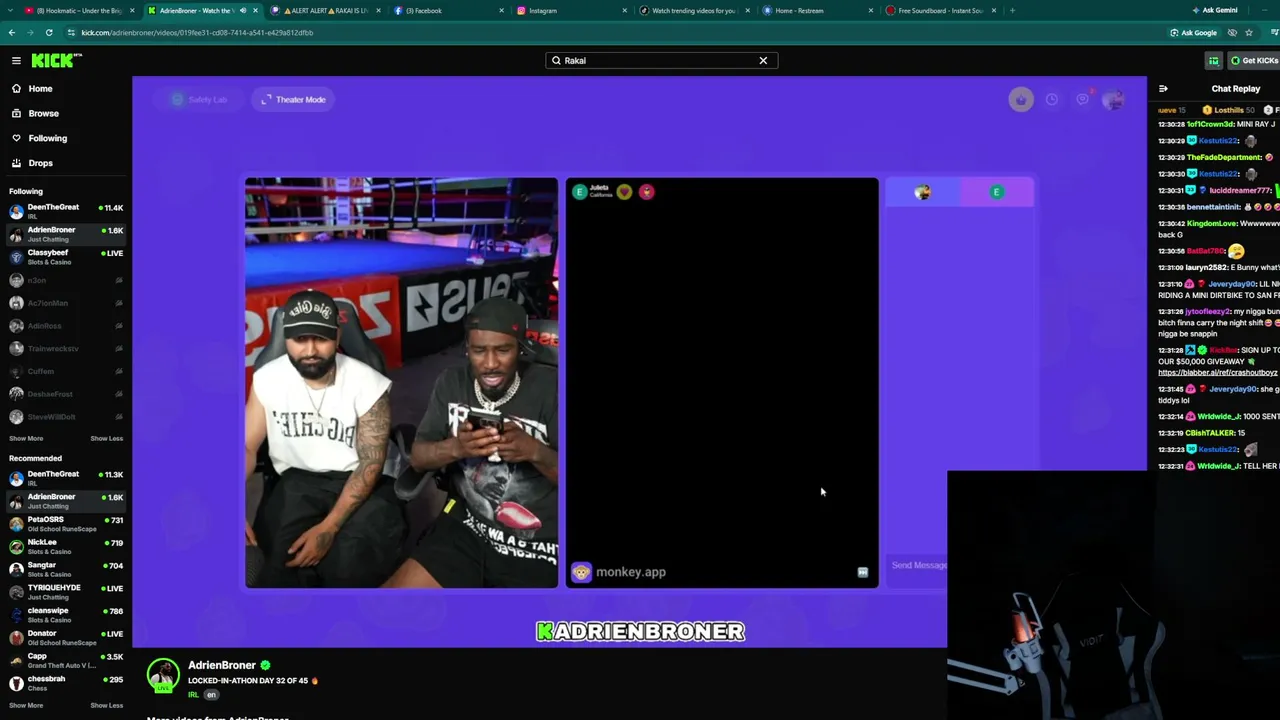Focus the search field containing Rakai

click(660, 60)
